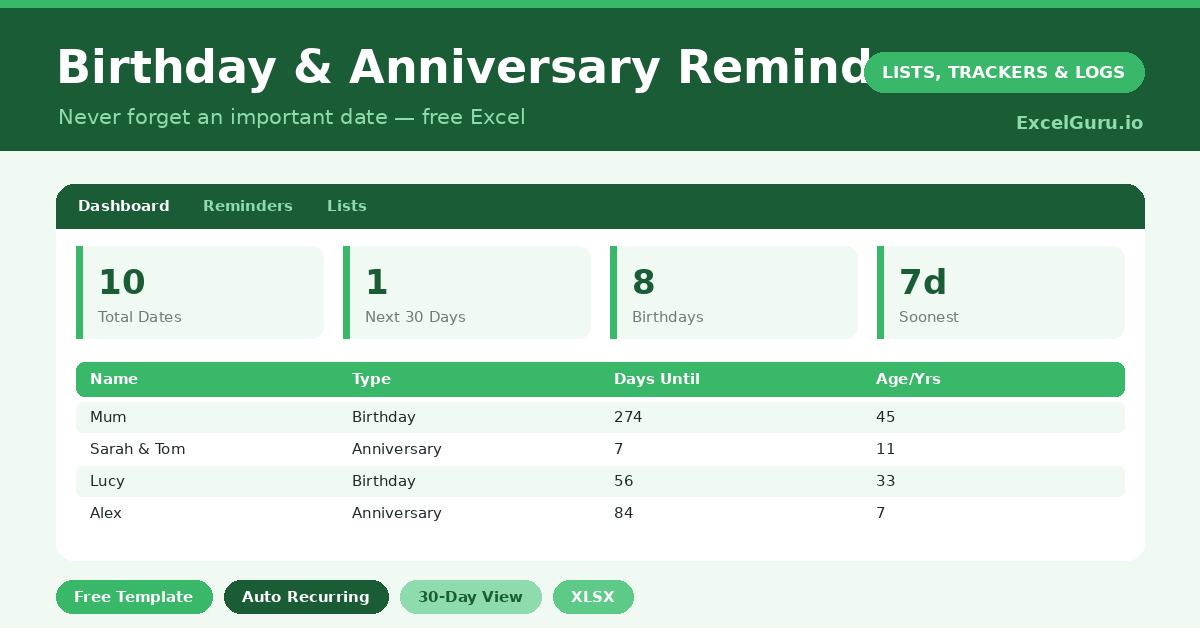The image size is (1200, 628).
Task: Switch to the Dashboard tab
Action: (x=124, y=206)
